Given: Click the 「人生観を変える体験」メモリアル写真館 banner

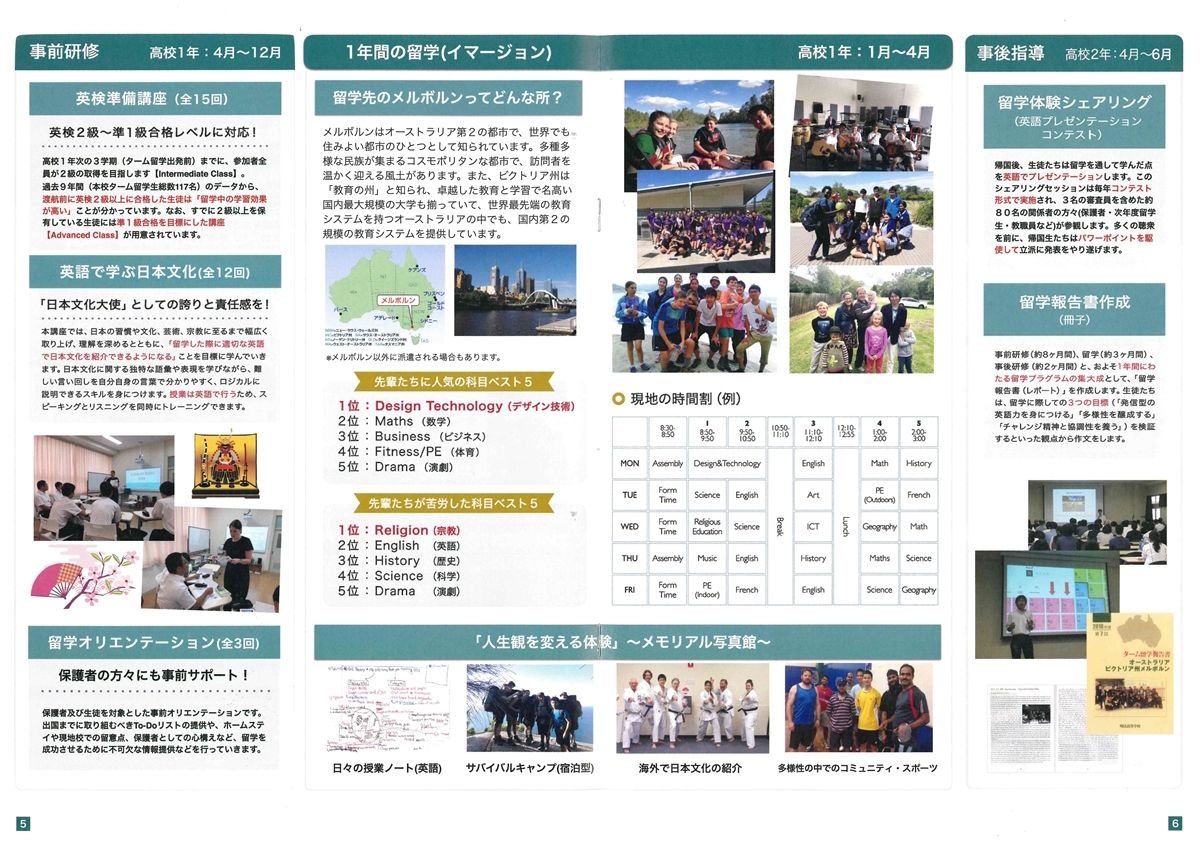Looking at the screenshot, I should coord(627,642).
